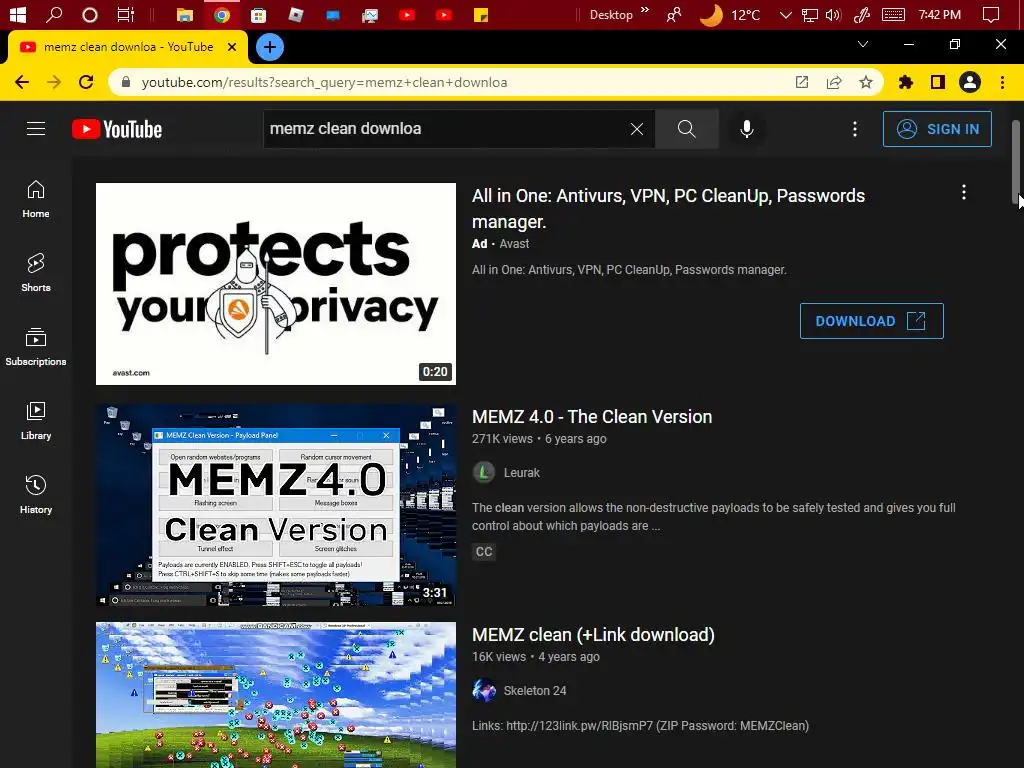Open touch keyboard tray icon
1024x768 pixels.
[x=893, y=15]
